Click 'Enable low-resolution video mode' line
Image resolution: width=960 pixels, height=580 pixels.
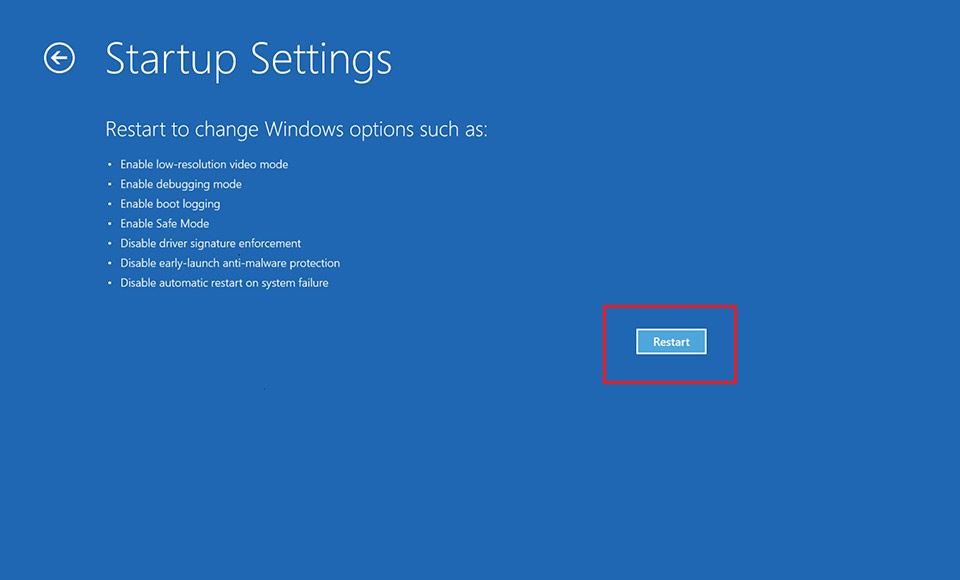click(204, 164)
